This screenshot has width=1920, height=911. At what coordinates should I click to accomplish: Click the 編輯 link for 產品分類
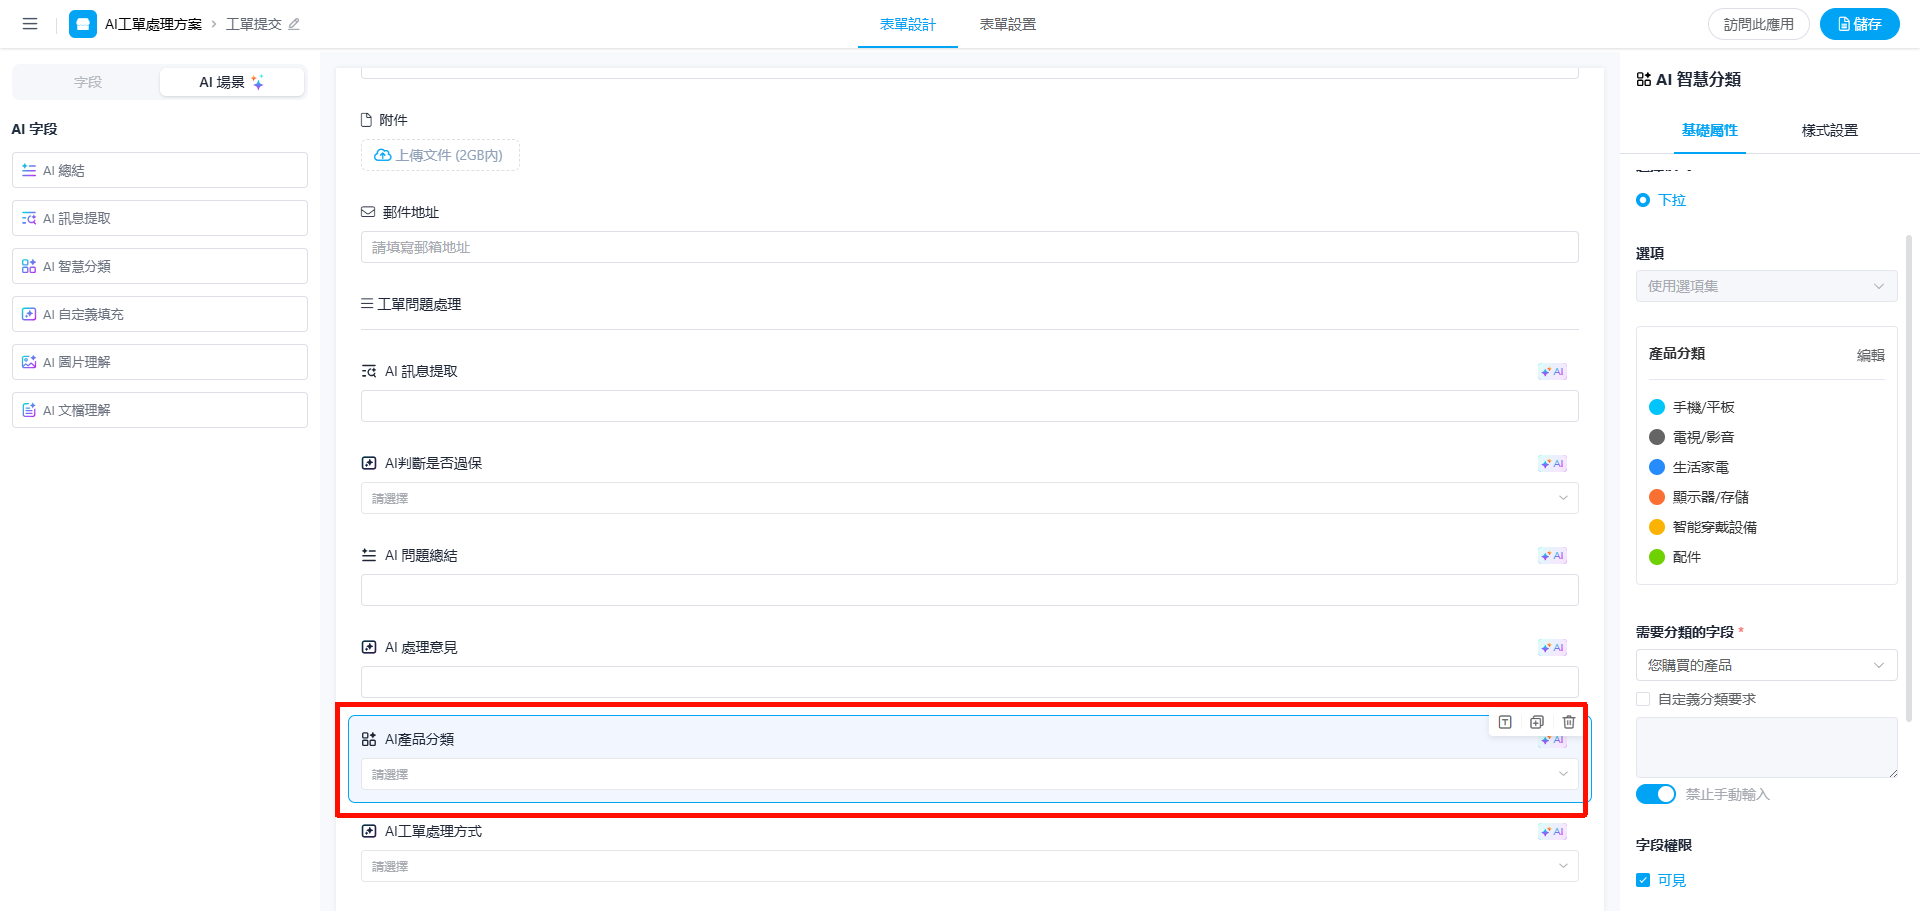tap(1870, 355)
